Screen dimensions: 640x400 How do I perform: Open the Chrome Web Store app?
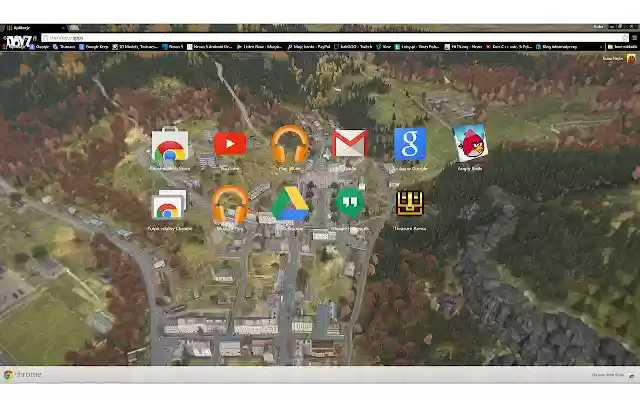170,146
